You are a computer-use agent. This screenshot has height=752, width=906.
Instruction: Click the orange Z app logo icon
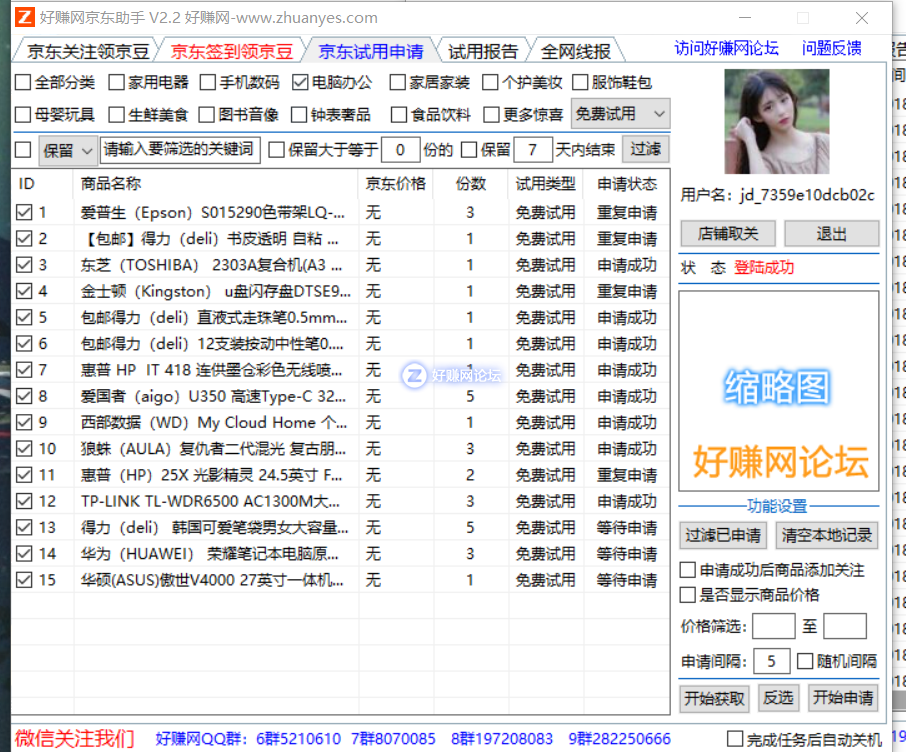click(x=24, y=17)
